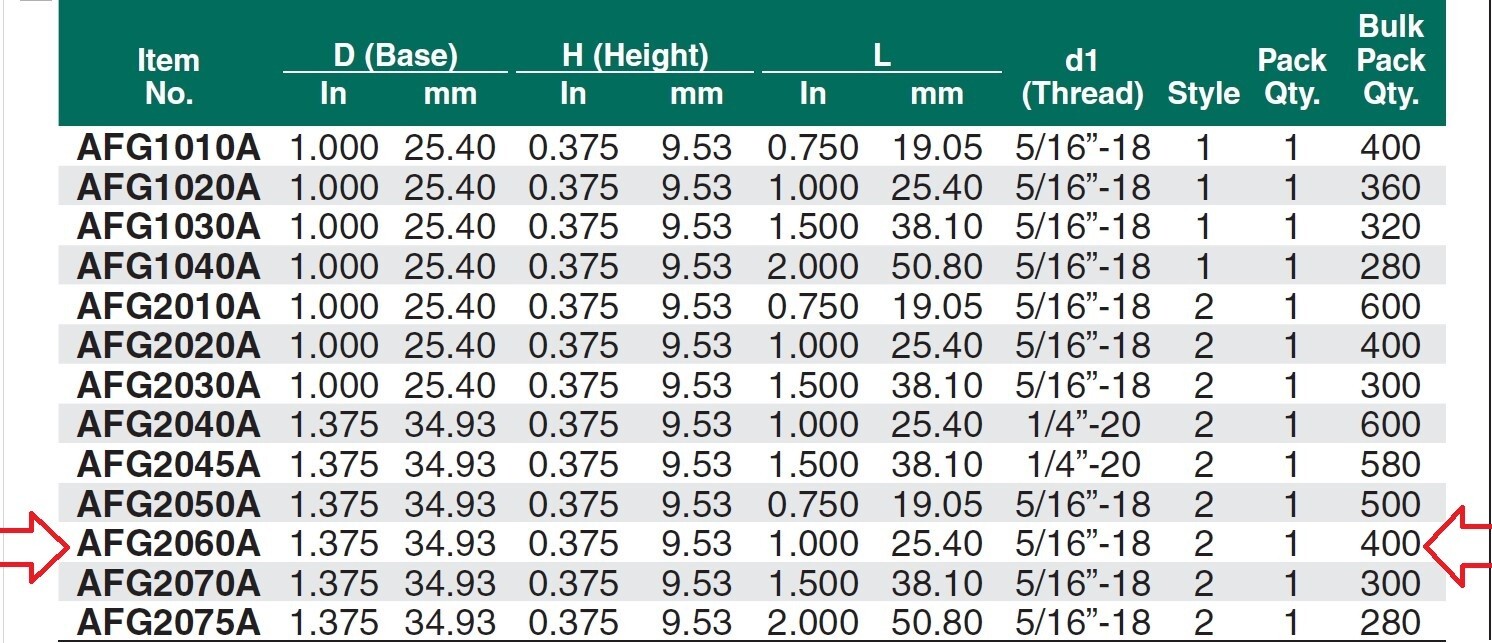Click bulk quantity 580 in AFG2045A row
This screenshot has height=643, width=1492.
[1390, 464]
